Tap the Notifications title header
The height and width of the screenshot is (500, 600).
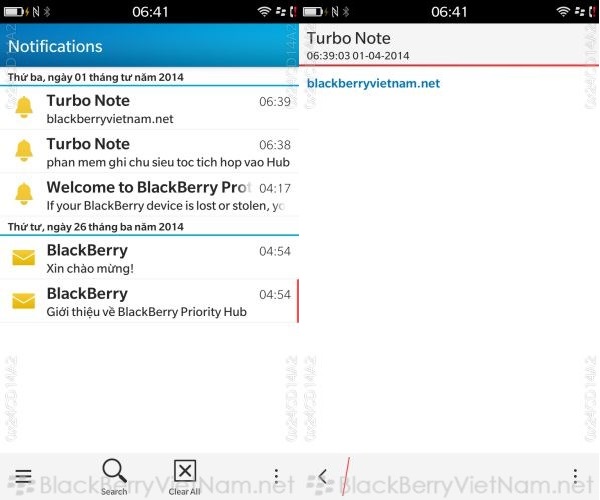click(x=55, y=46)
